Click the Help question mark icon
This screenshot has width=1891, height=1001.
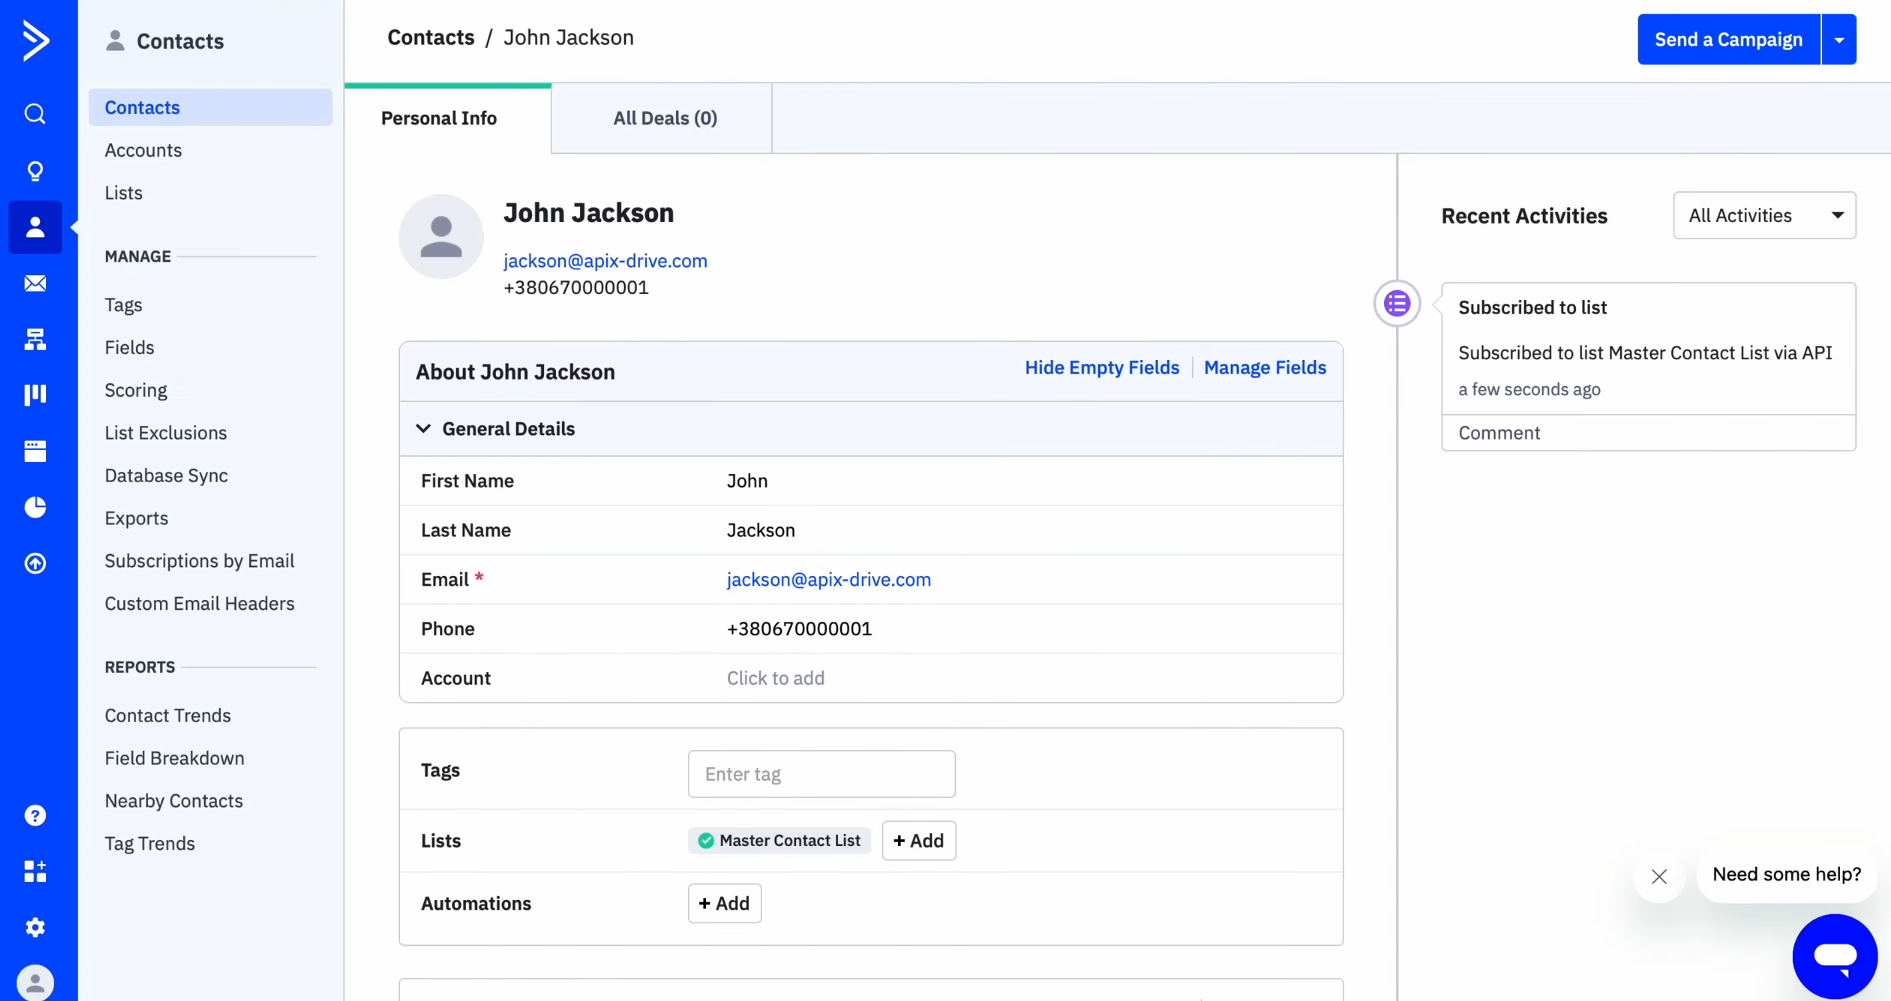(35, 815)
